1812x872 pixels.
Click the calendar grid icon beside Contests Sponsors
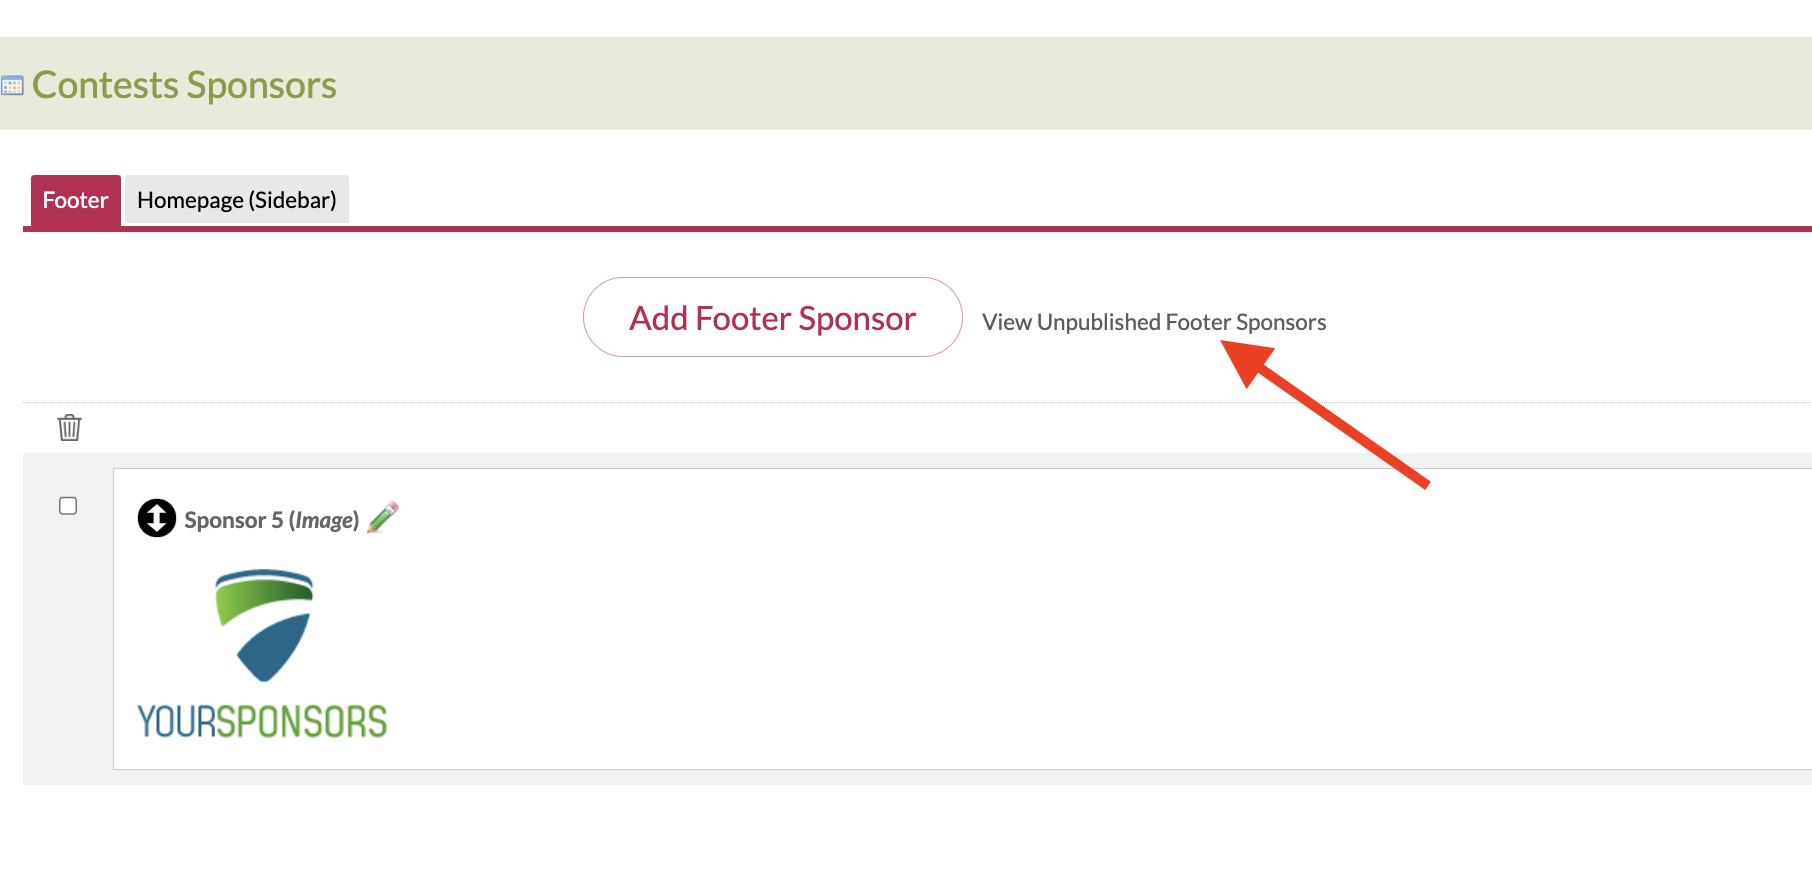pos(12,86)
